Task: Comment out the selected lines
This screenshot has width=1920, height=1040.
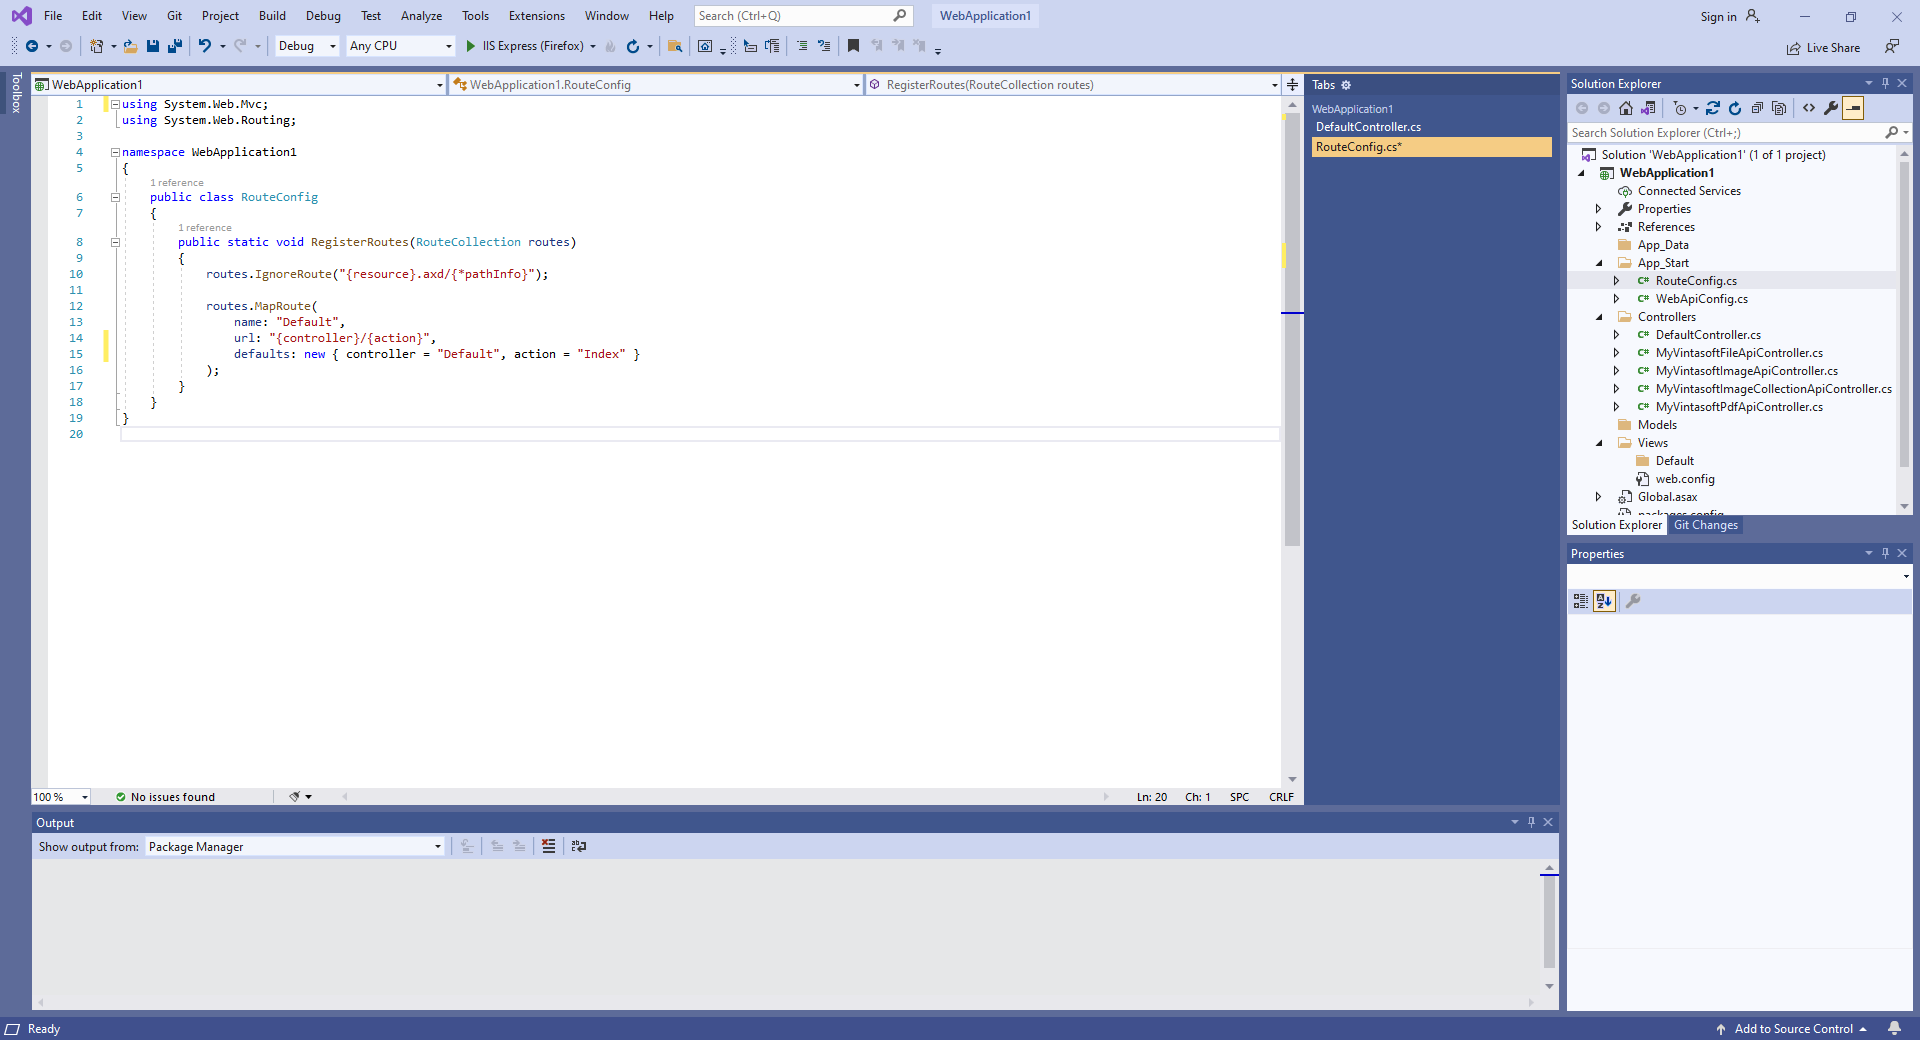Action: pyautogui.click(x=802, y=46)
